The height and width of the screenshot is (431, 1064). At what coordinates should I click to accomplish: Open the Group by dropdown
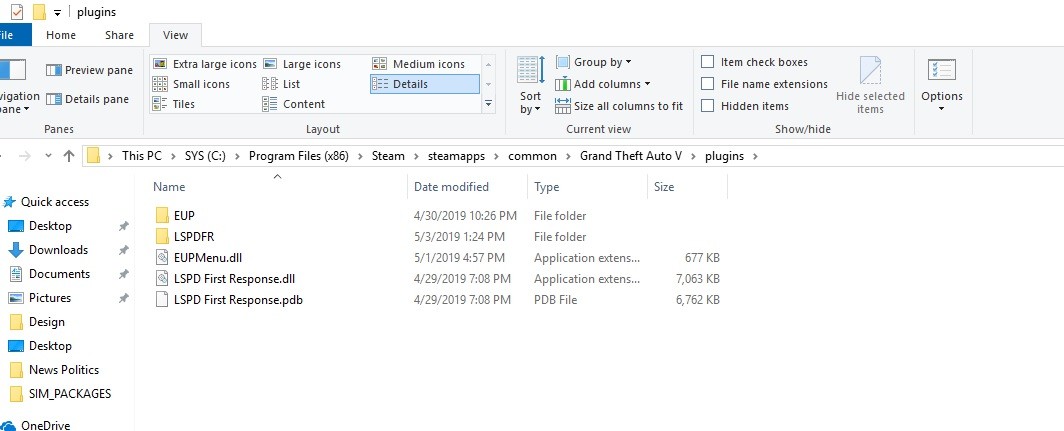tap(594, 62)
